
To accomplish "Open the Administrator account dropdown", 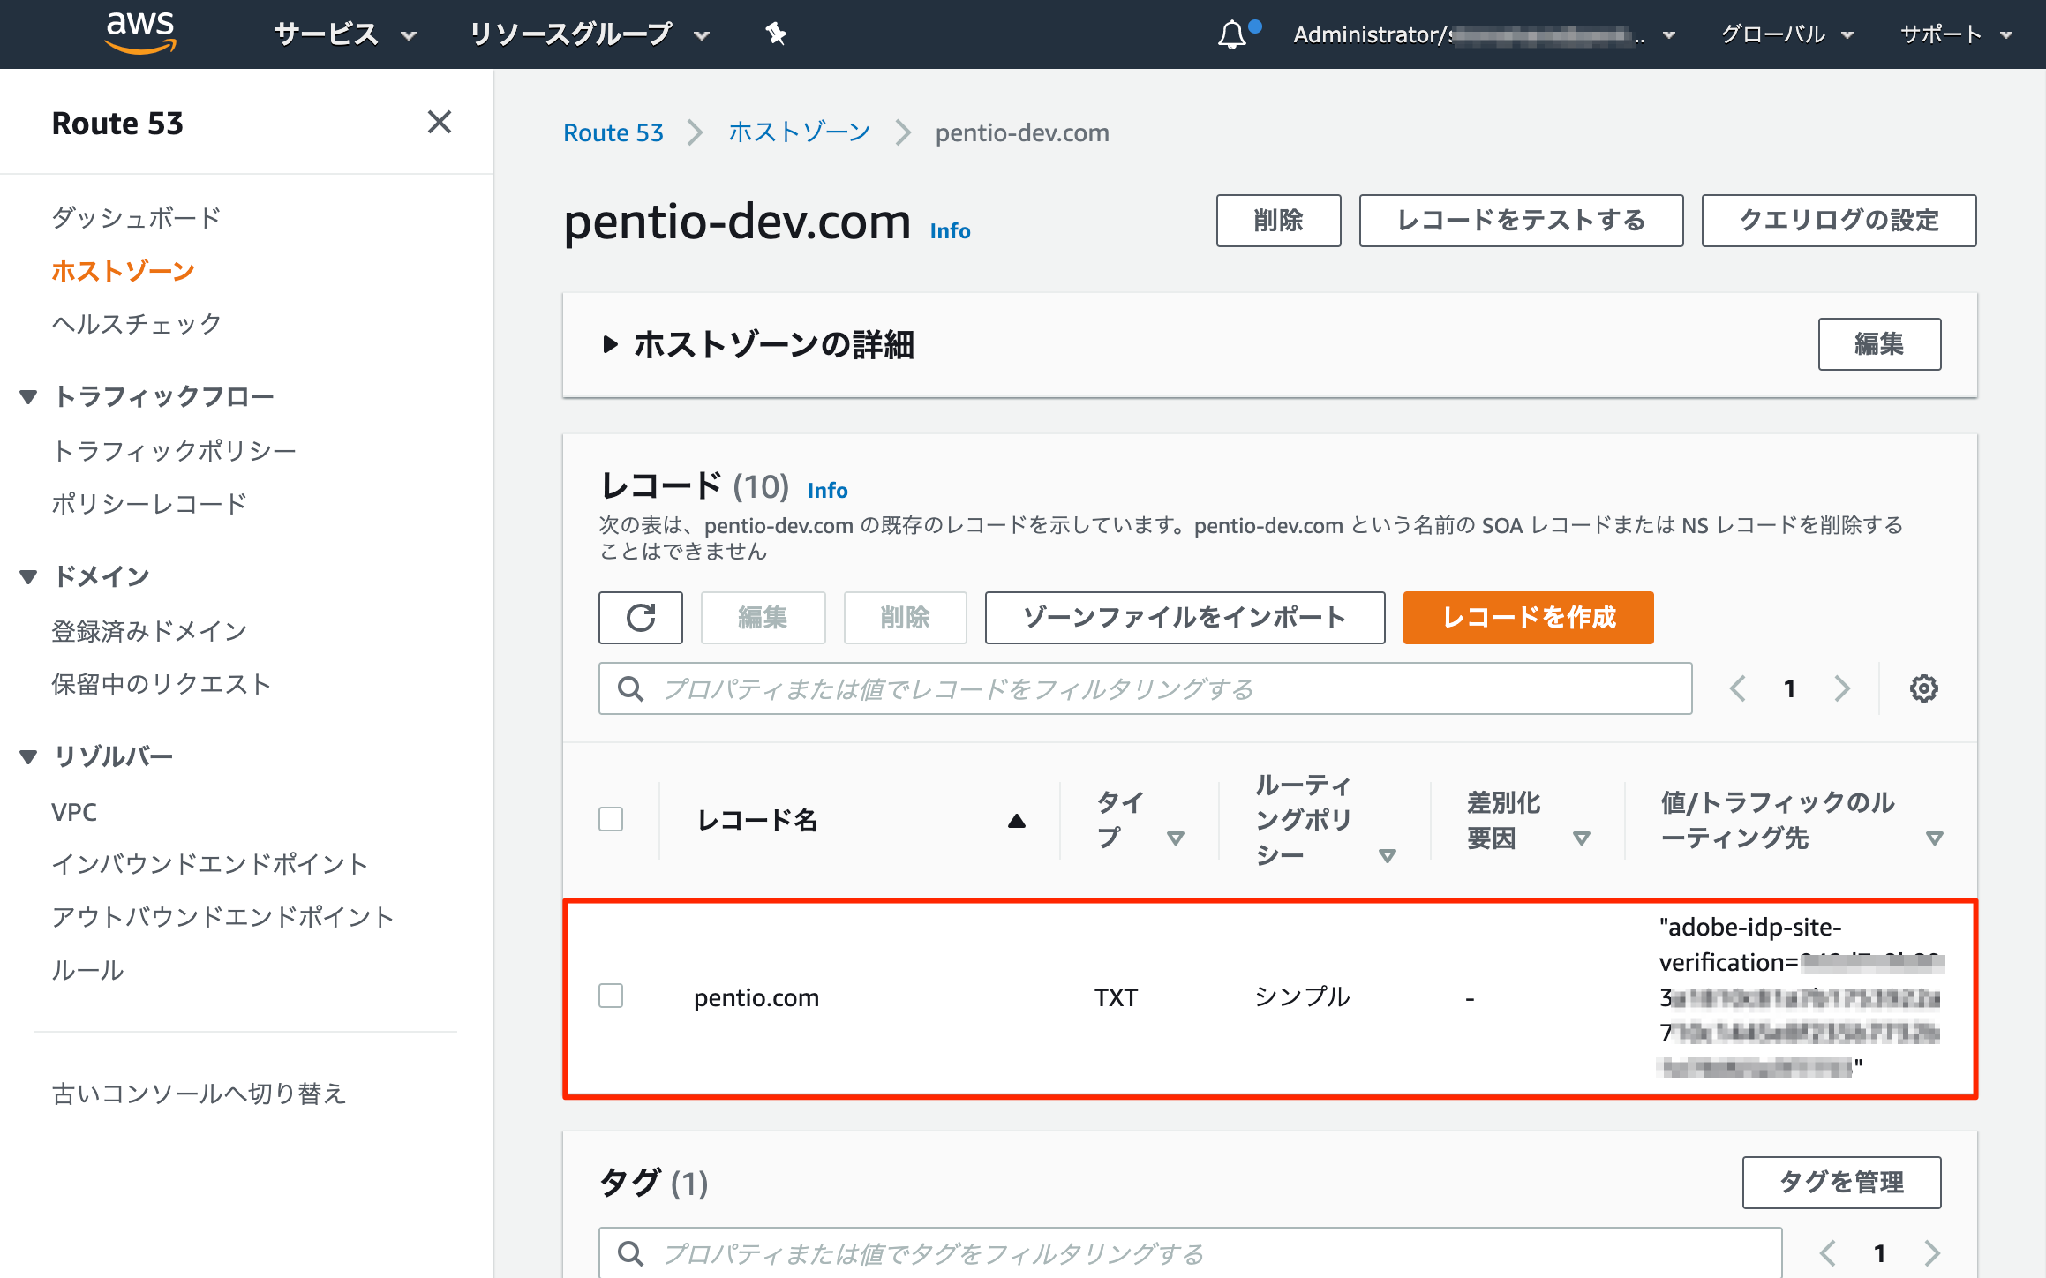I will (x=1484, y=35).
